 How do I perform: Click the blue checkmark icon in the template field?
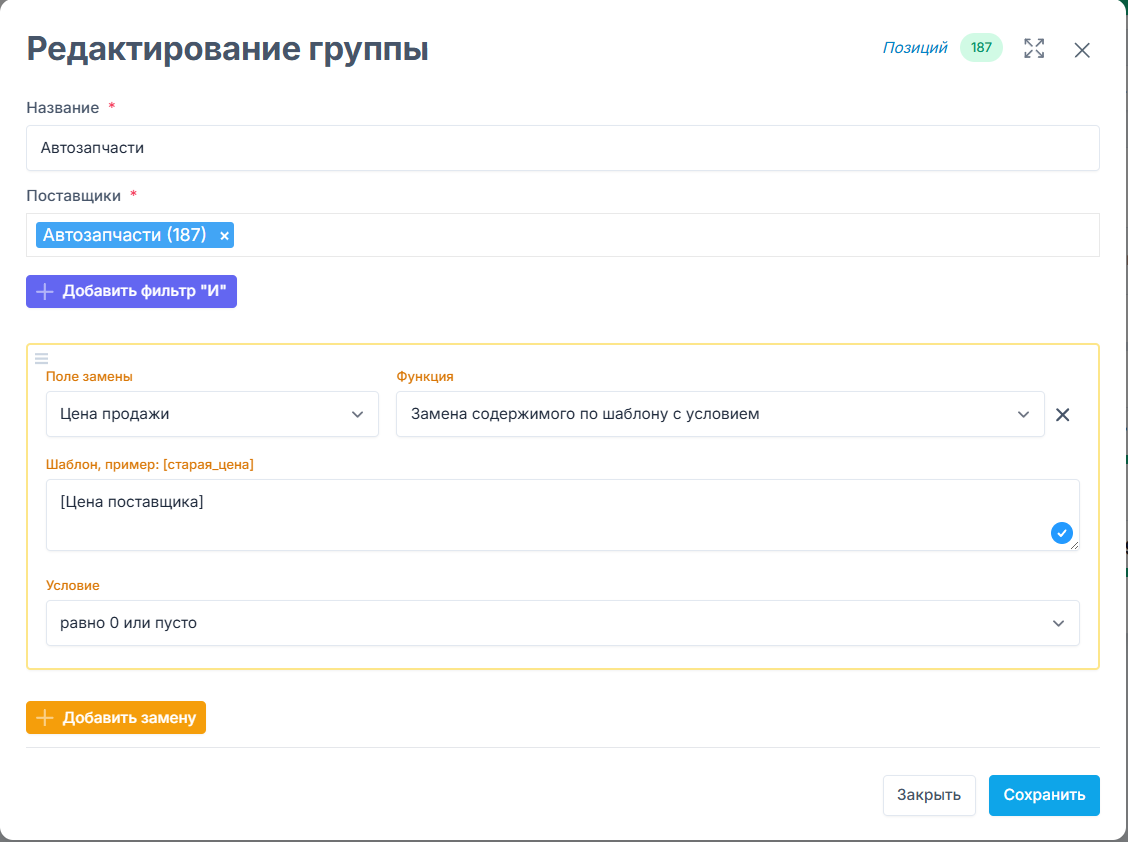[1062, 533]
